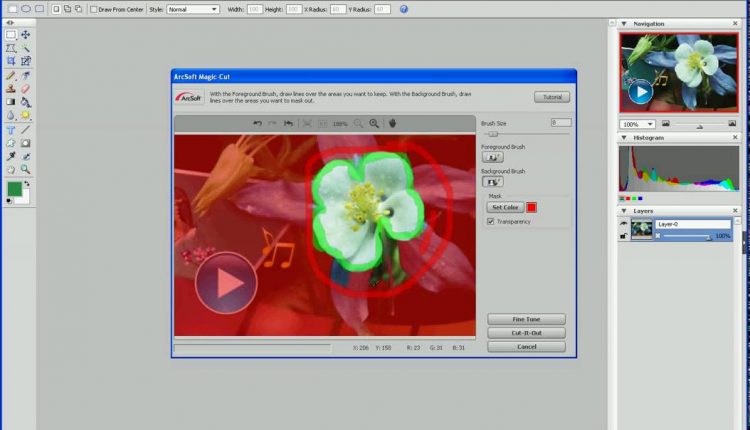Collapse the Histogram panel
Viewport: 750px width, 430px height.
624,138
